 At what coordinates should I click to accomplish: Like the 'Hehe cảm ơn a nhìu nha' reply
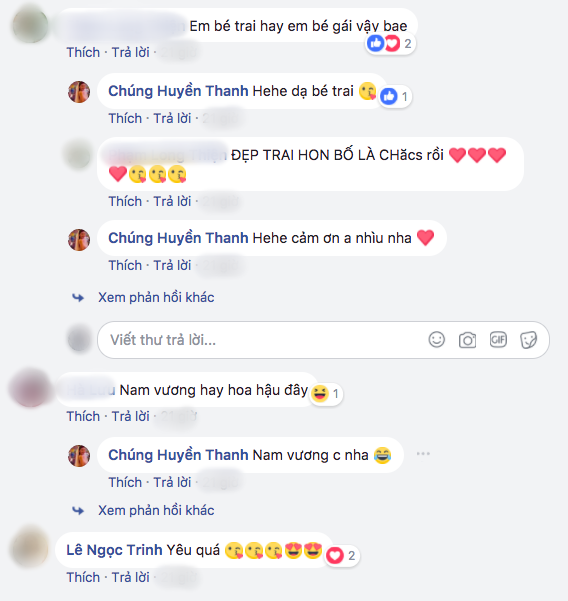[125, 265]
